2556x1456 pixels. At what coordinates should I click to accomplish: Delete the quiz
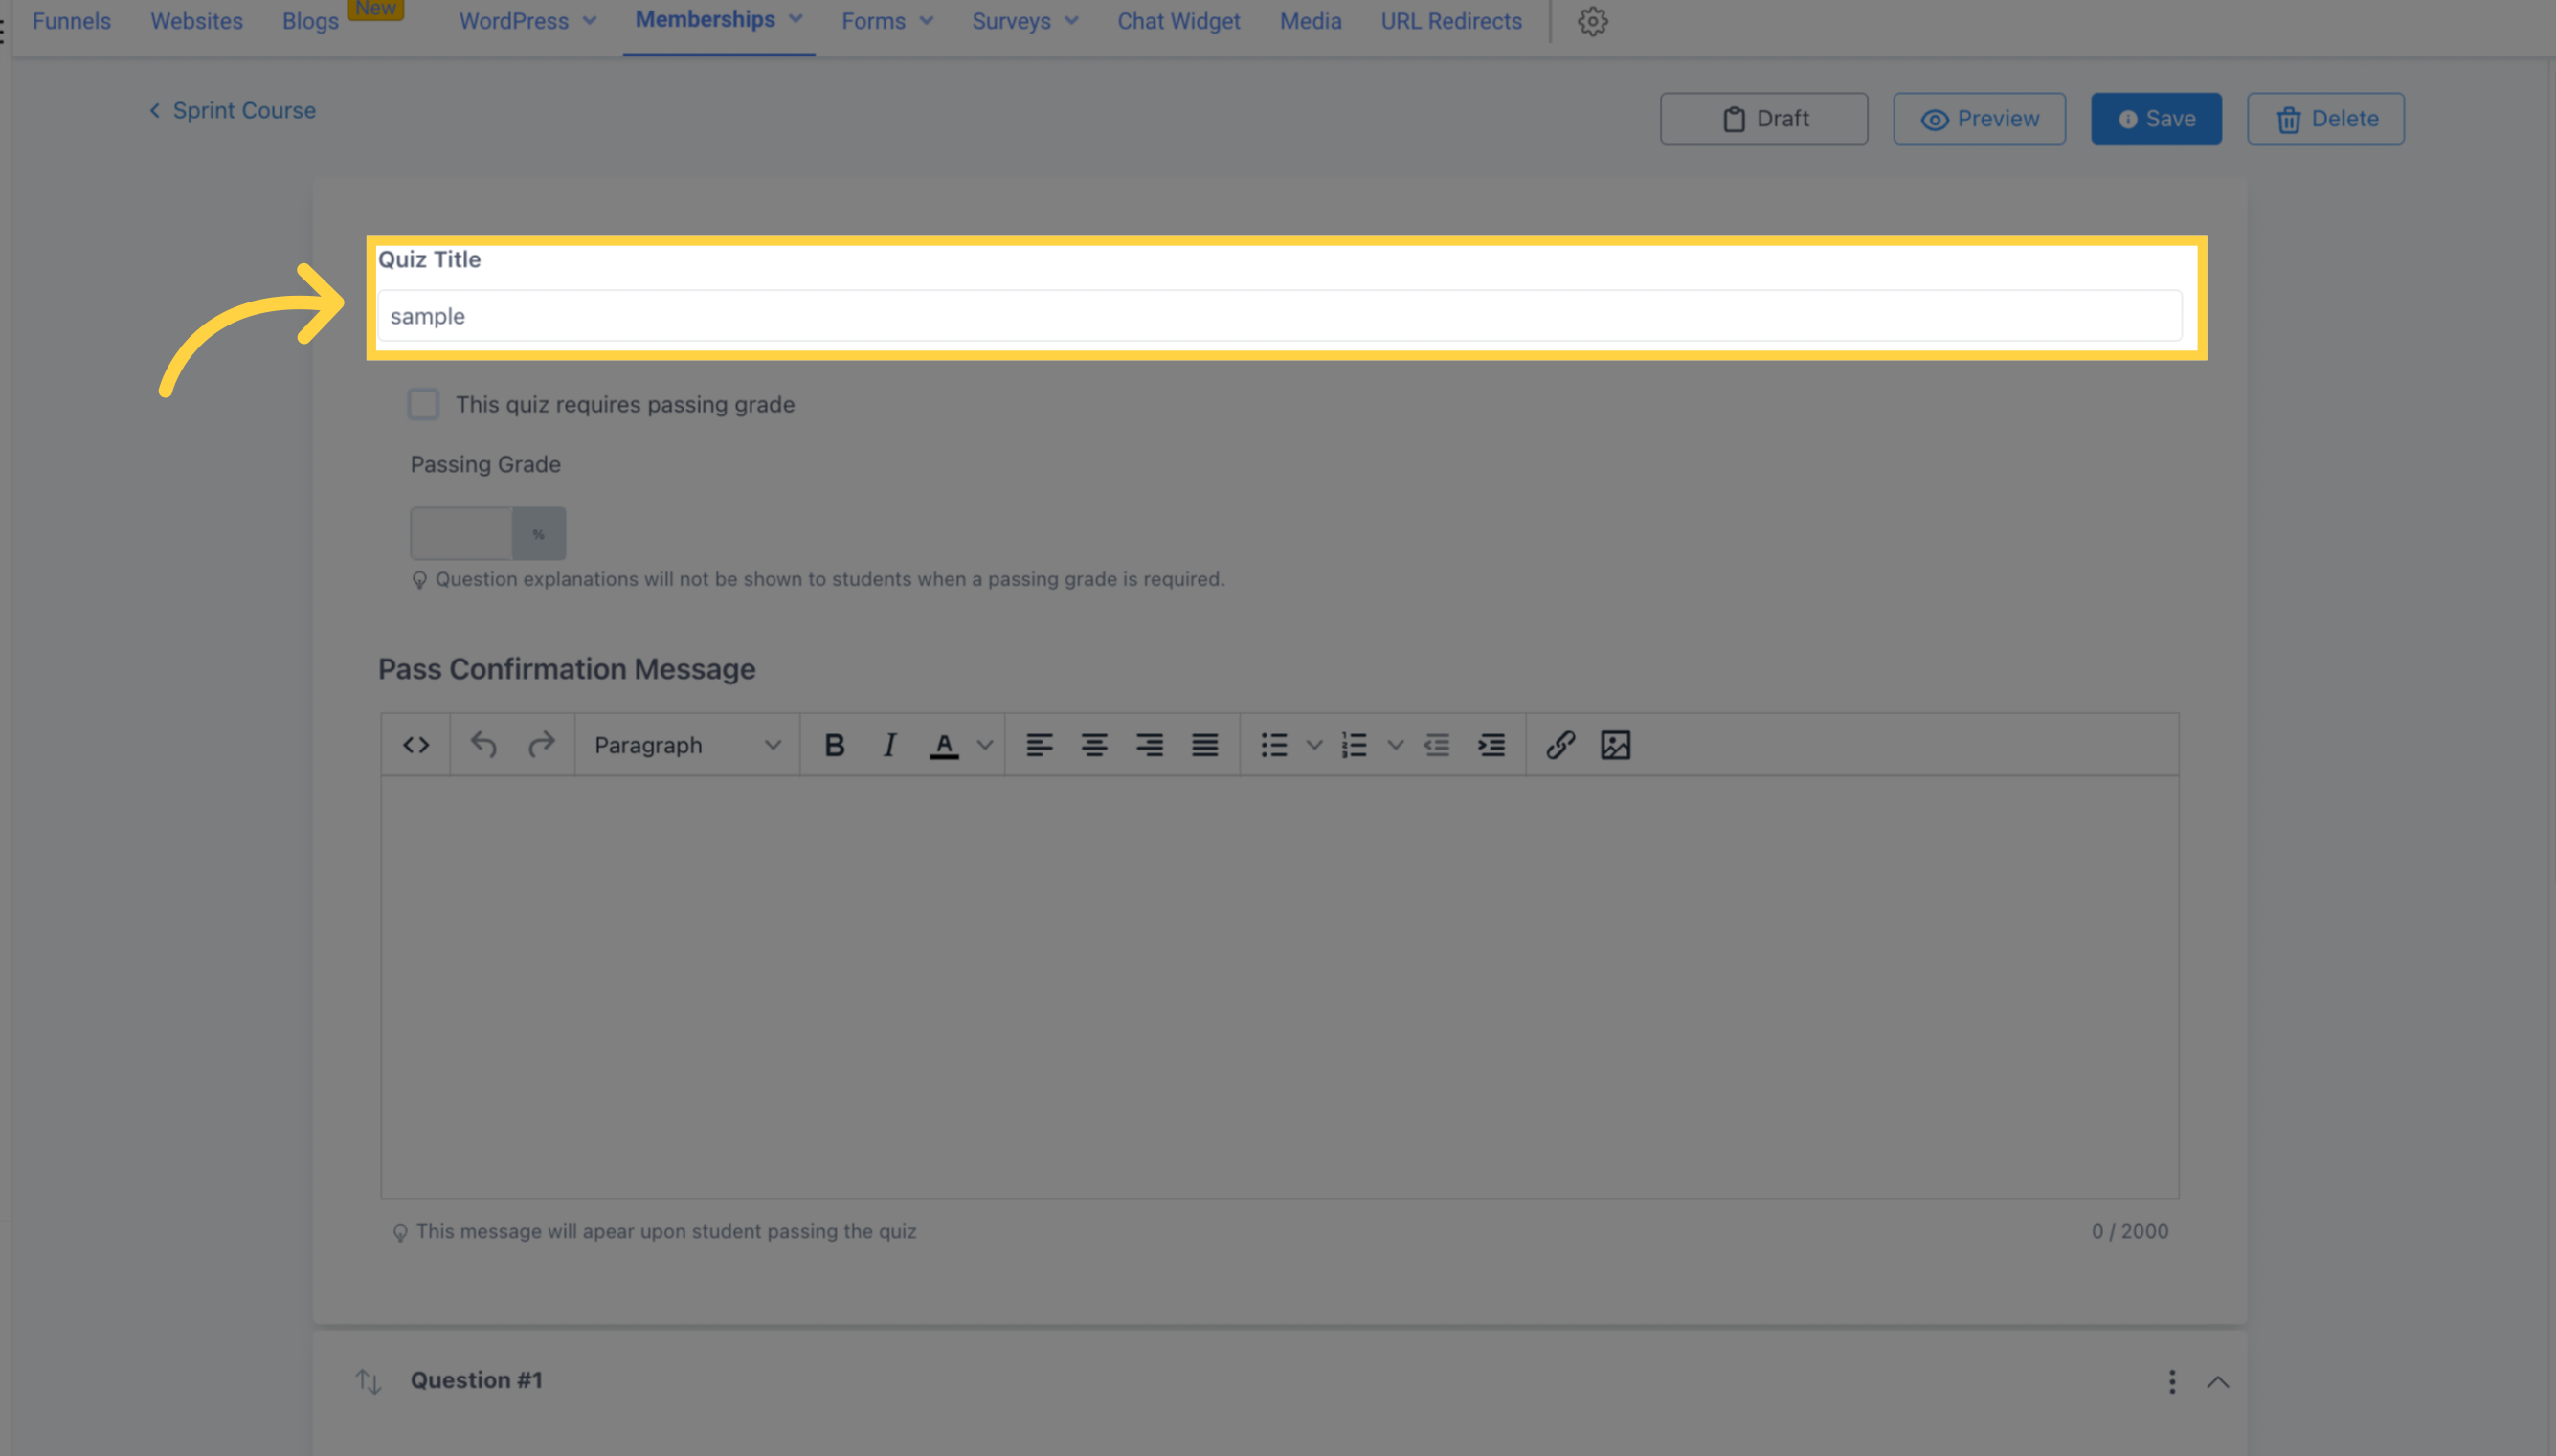pos(2325,118)
